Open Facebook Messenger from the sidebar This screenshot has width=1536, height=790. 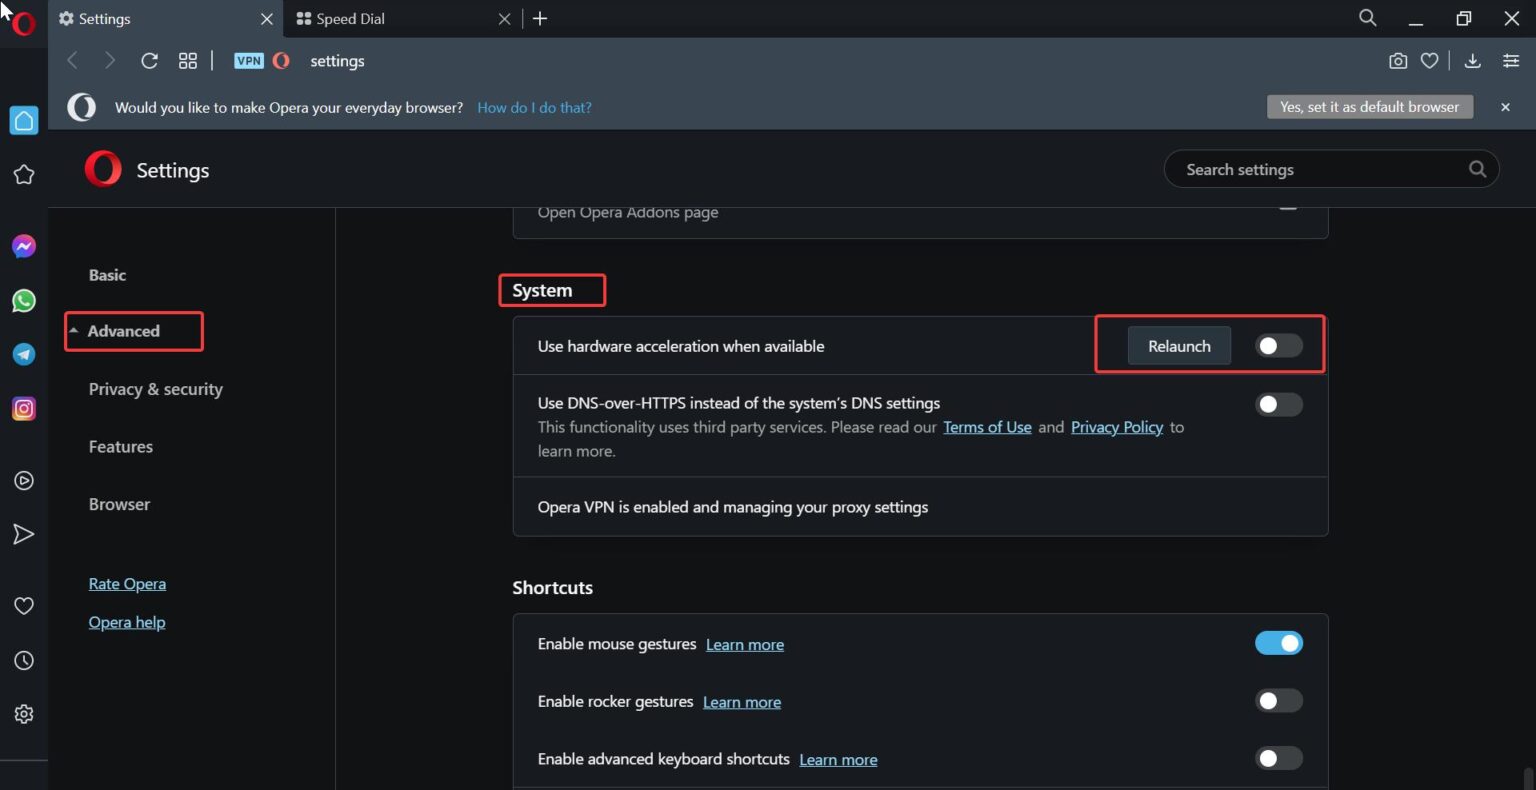[x=23, y=245]
